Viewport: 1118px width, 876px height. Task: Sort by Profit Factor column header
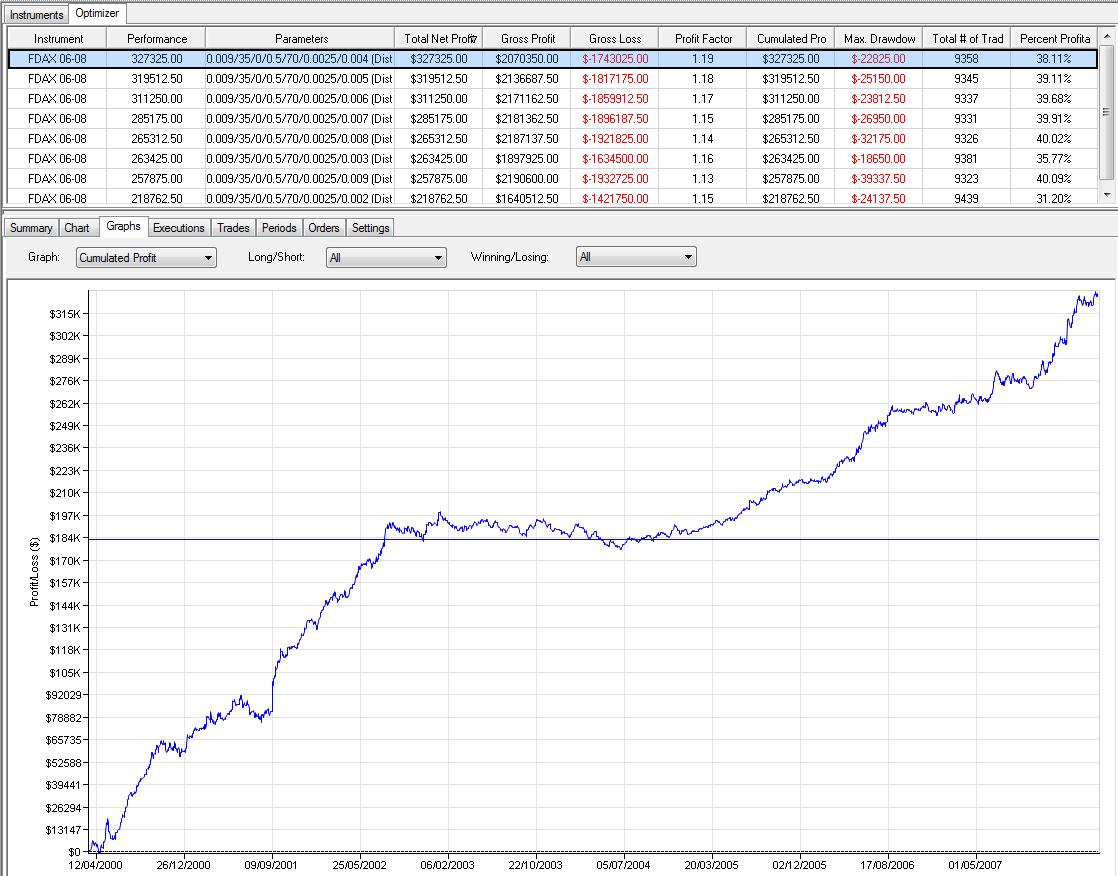pos(703,39)
